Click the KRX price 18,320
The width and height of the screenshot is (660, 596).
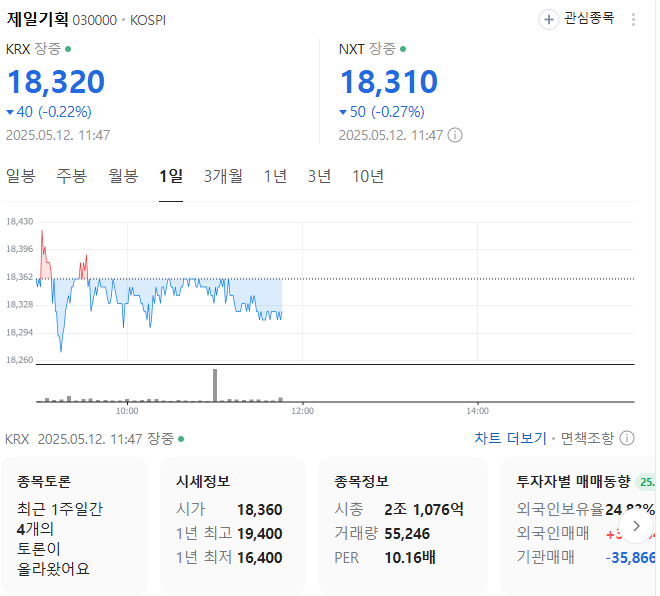tap(56, 82)
